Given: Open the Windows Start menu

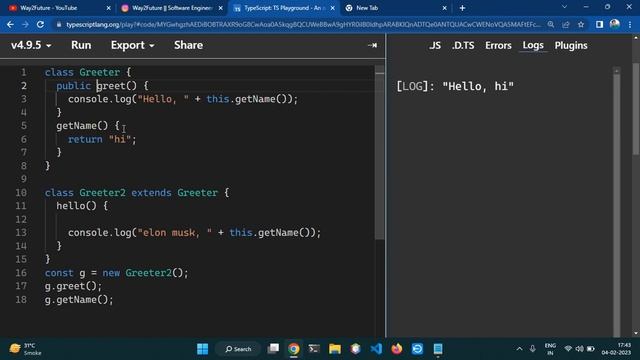Looking at the screenshot, I should 202,349.
